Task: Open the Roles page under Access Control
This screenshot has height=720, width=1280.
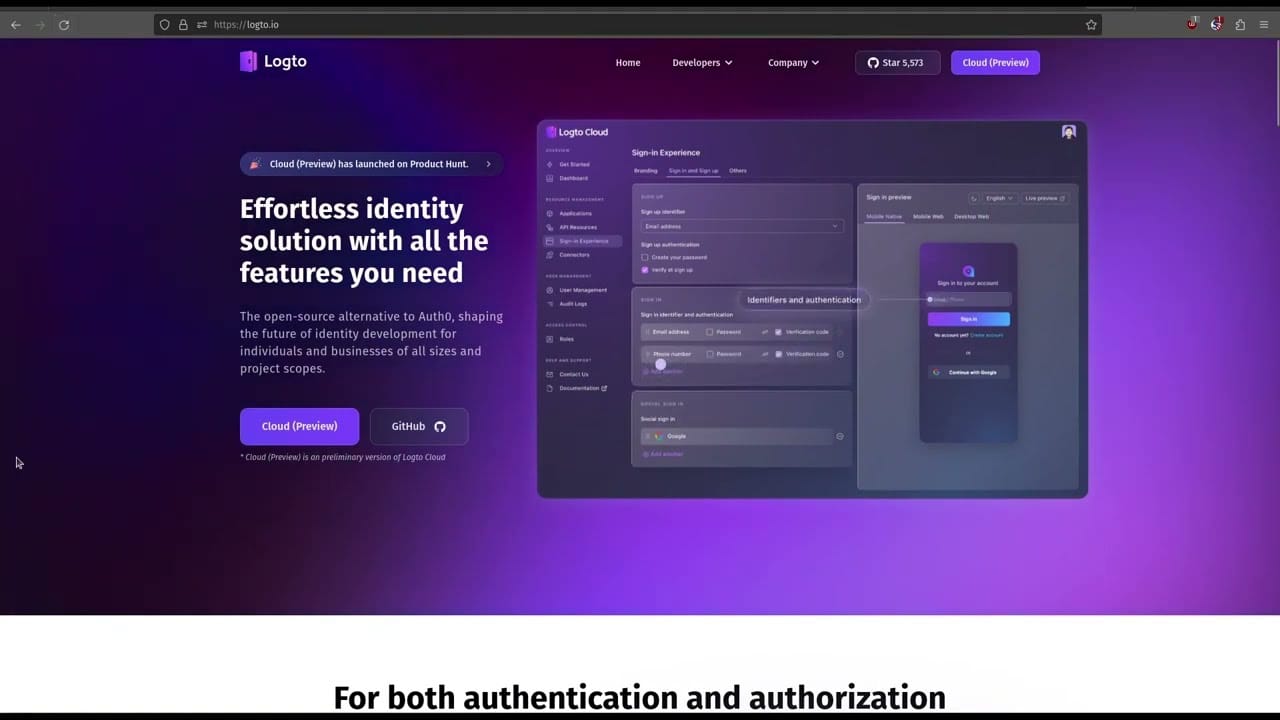Action: tap(566, 339)
